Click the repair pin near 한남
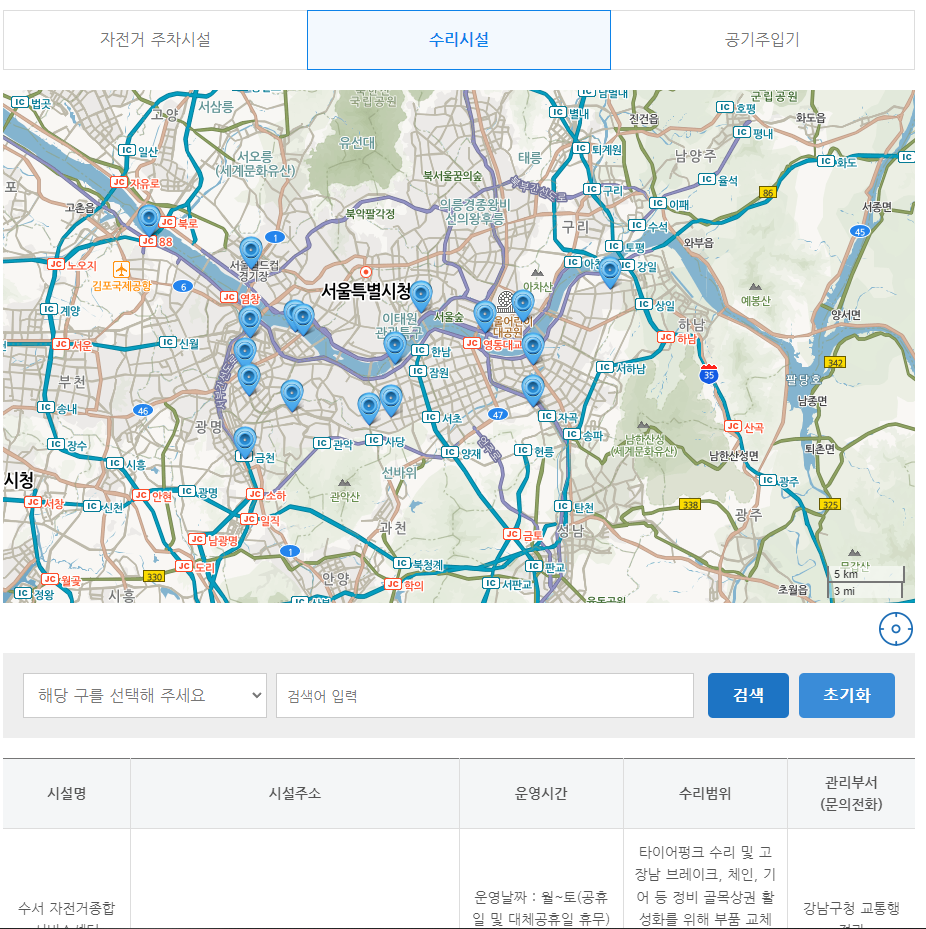 point(394,343)
